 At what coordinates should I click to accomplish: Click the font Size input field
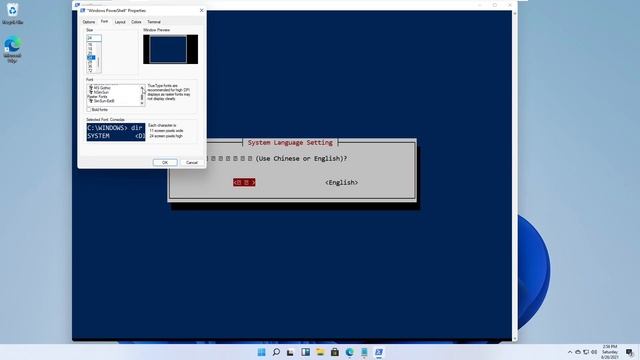click(x=93, y=38)
